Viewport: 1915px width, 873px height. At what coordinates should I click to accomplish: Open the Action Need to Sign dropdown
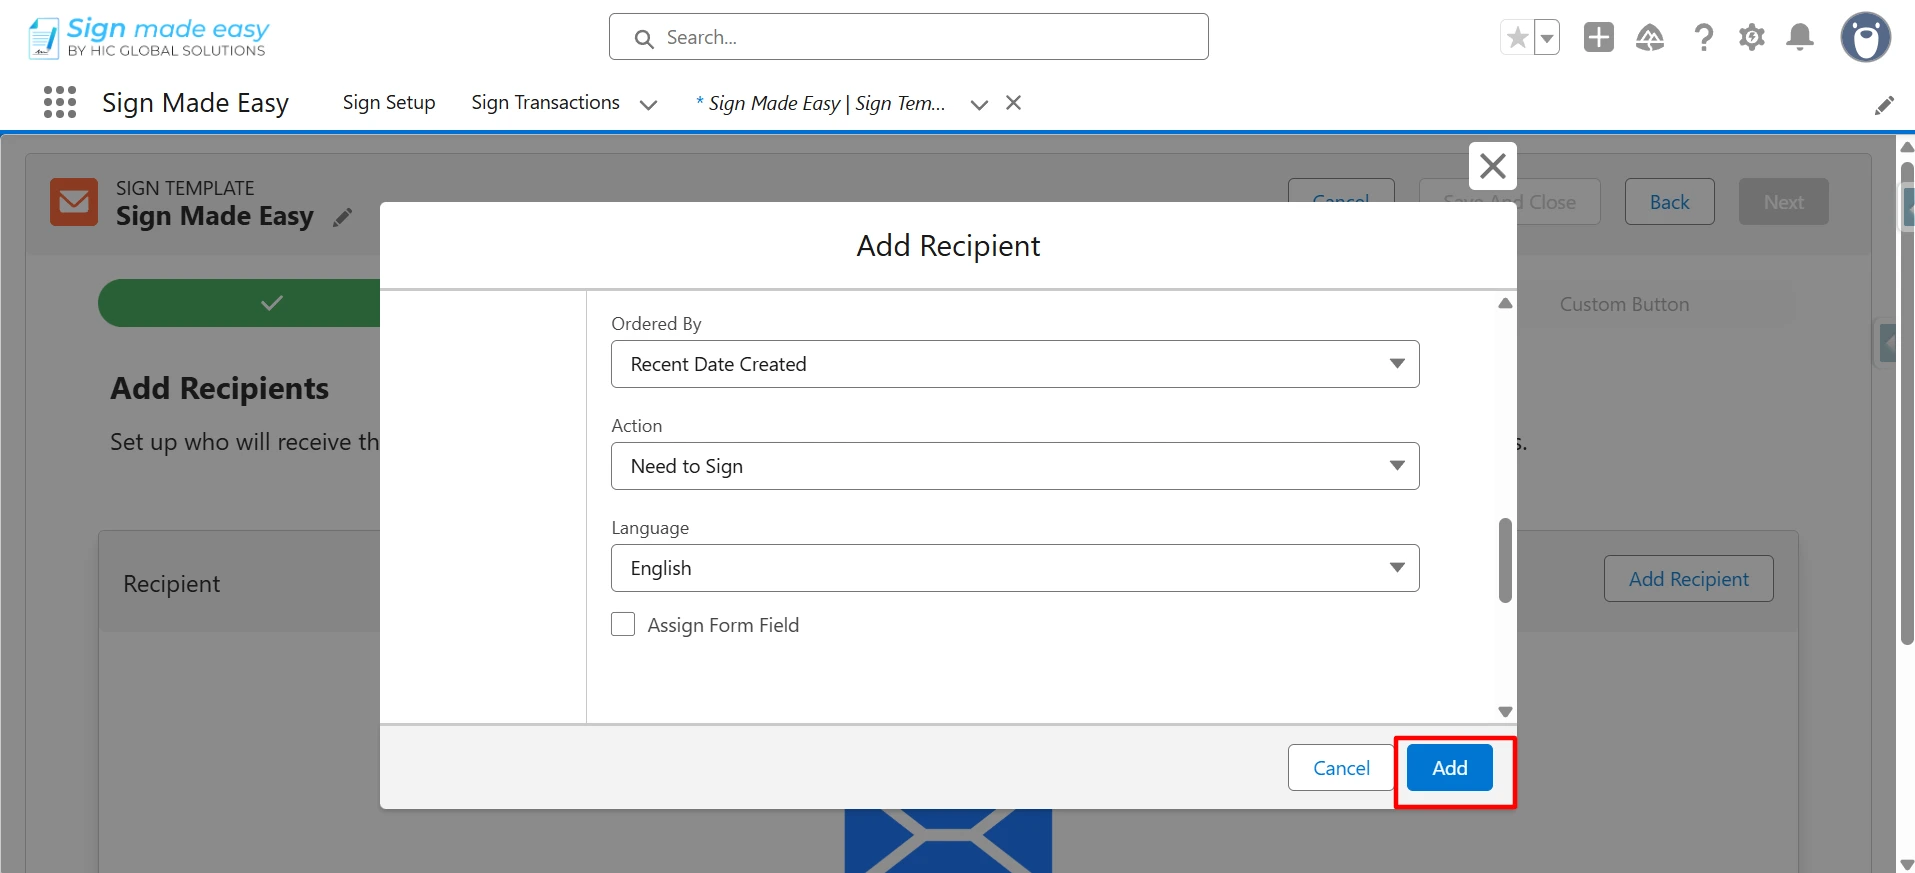(1015, 466)
